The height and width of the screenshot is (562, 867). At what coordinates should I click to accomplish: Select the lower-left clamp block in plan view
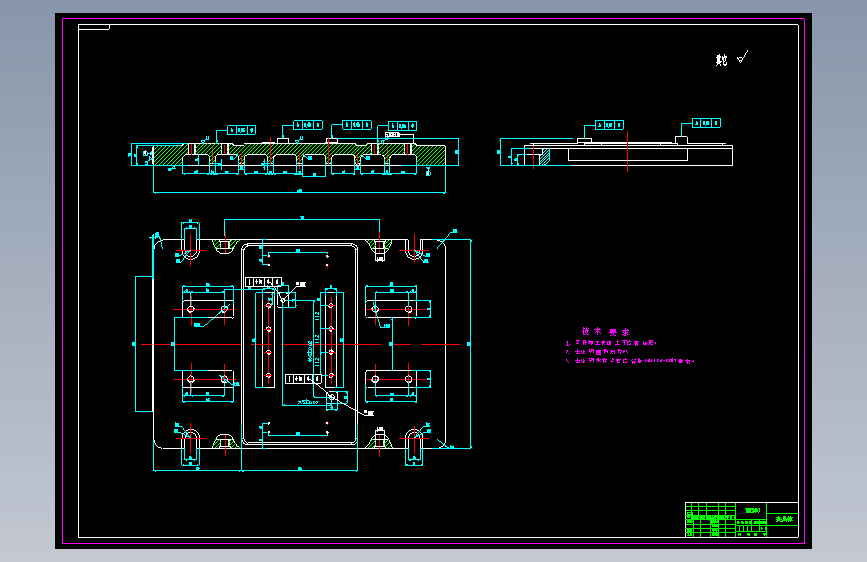coord(208,380)
